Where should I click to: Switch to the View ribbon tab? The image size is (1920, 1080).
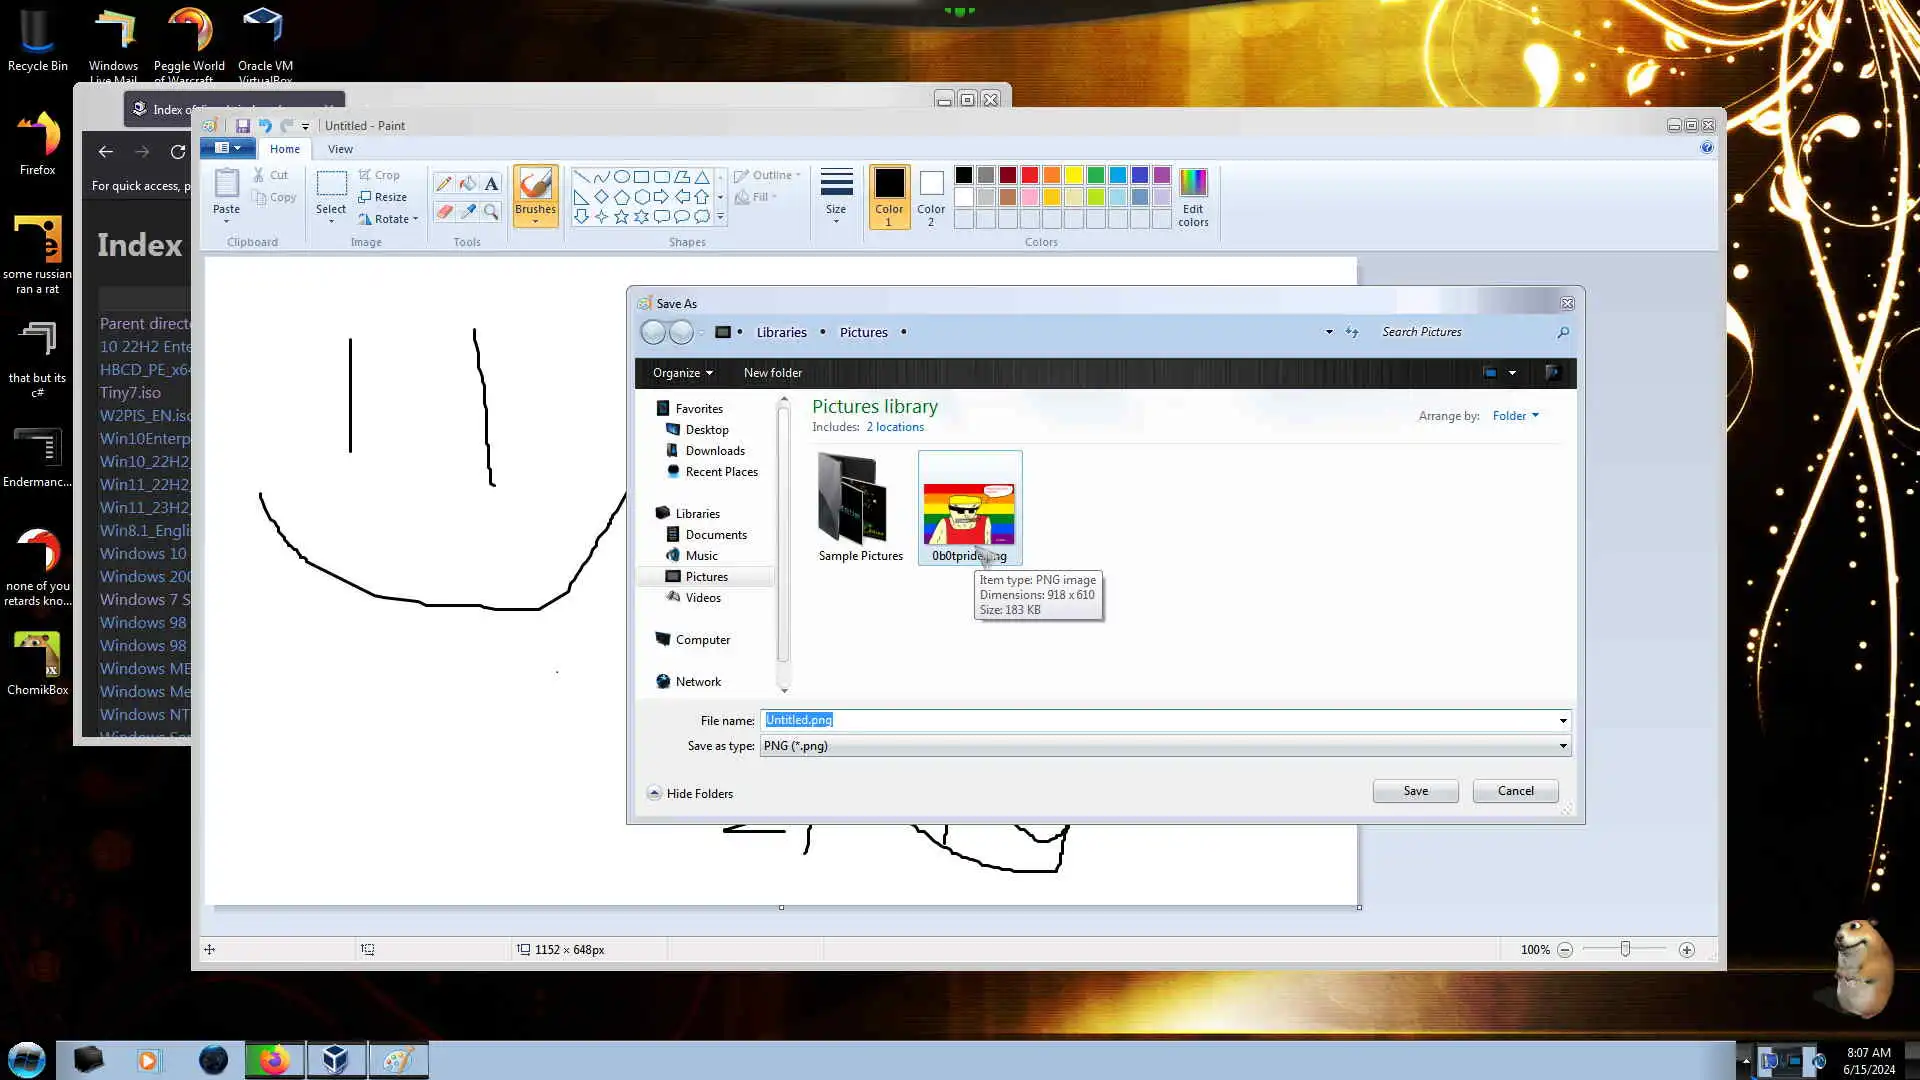point(340,149)
